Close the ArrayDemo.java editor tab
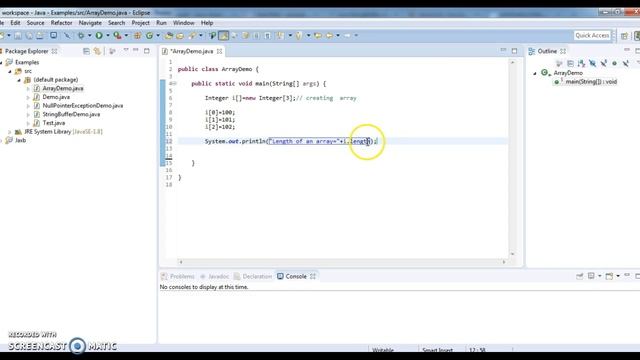 220,51
